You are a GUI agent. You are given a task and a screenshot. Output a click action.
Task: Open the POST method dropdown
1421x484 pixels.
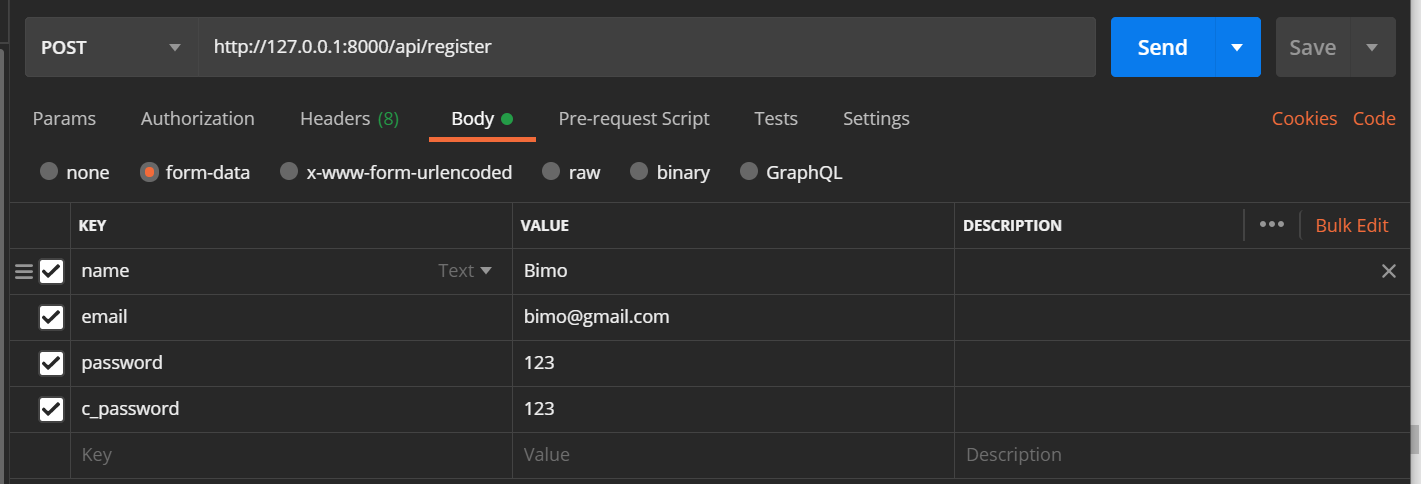tap(110, 47)
